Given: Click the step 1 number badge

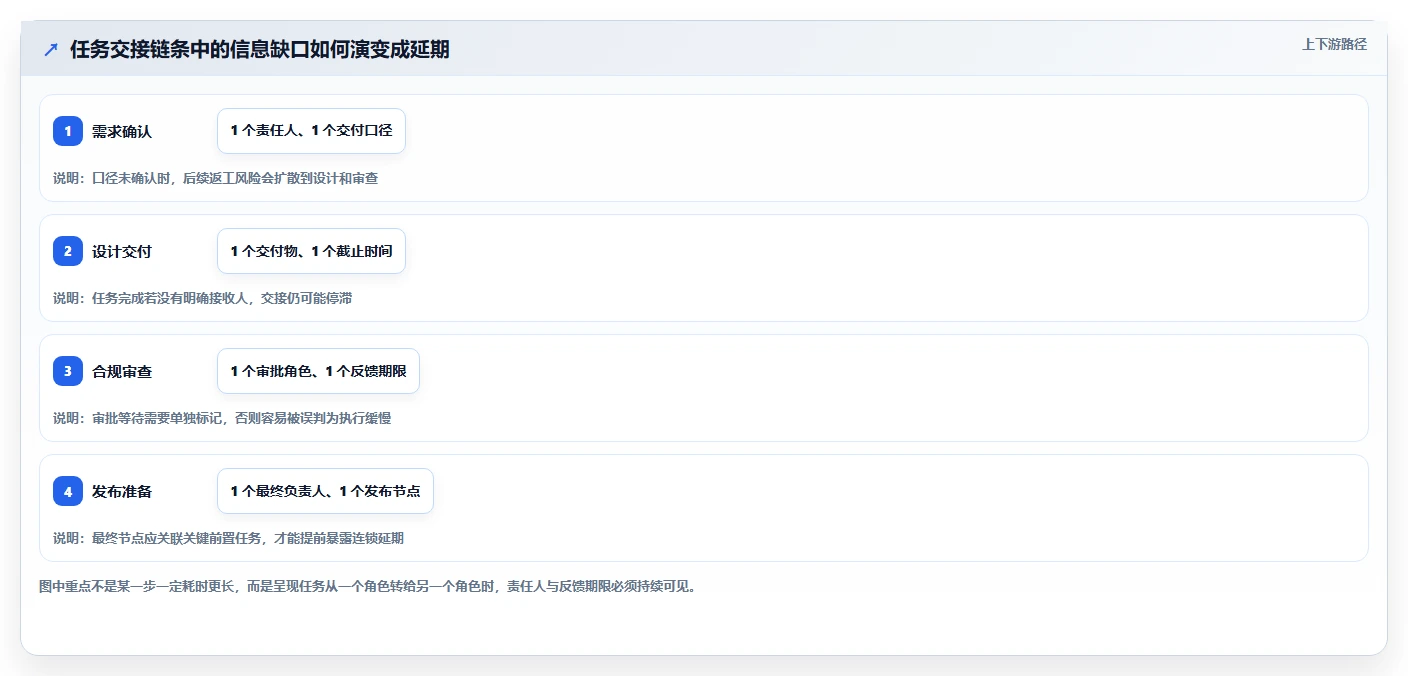Looking at the screenshot, I should pyautogui.click(x=68, y=131).
